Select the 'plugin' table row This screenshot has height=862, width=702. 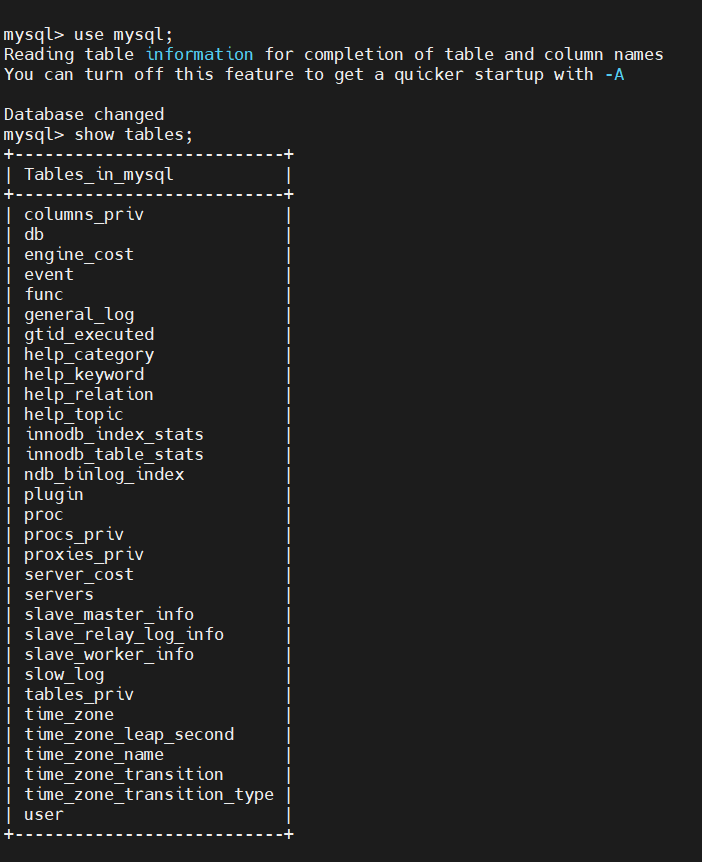(54, 494)
